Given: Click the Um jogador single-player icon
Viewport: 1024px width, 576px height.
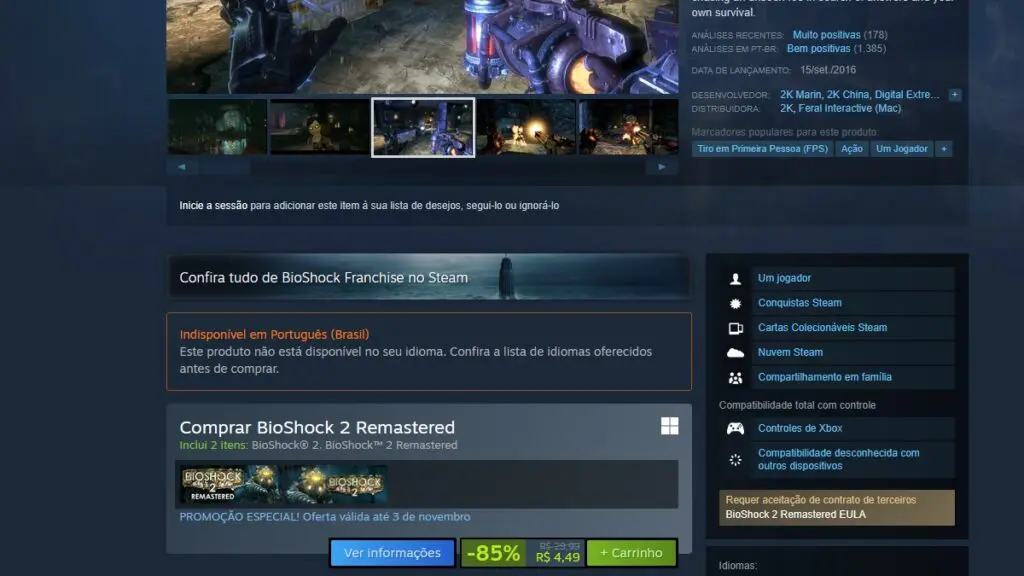Looking at the screenshot, I should coord(736,279).
